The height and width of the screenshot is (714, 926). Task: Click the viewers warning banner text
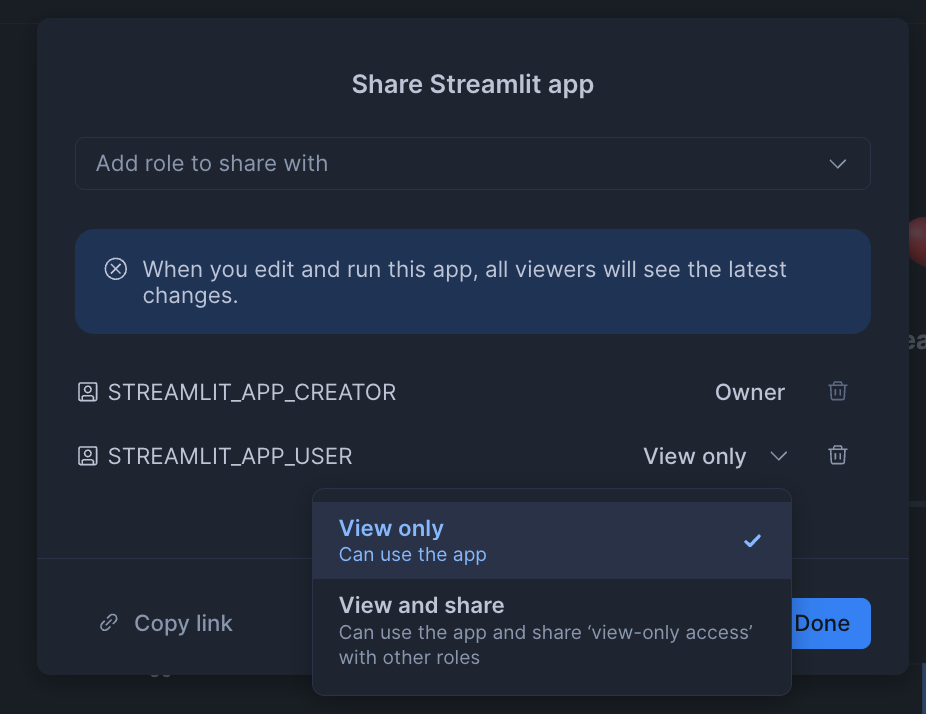(465, 281)
